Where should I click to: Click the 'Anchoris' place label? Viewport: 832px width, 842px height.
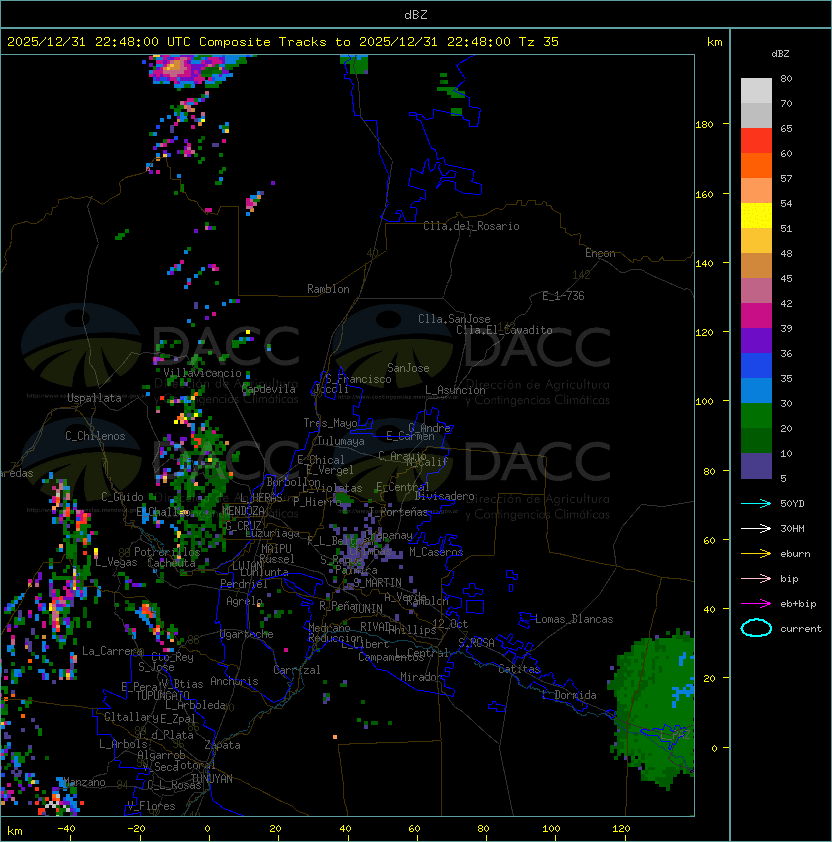[234, 681]
